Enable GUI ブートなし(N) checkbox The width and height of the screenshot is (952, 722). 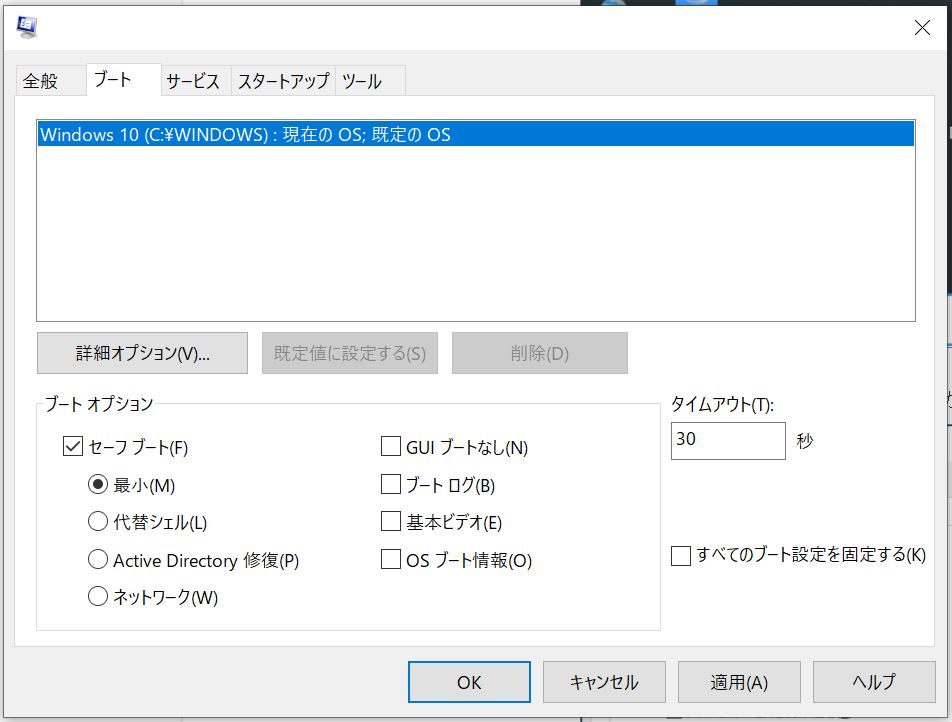pyautogui.click(x=390, y=446)
